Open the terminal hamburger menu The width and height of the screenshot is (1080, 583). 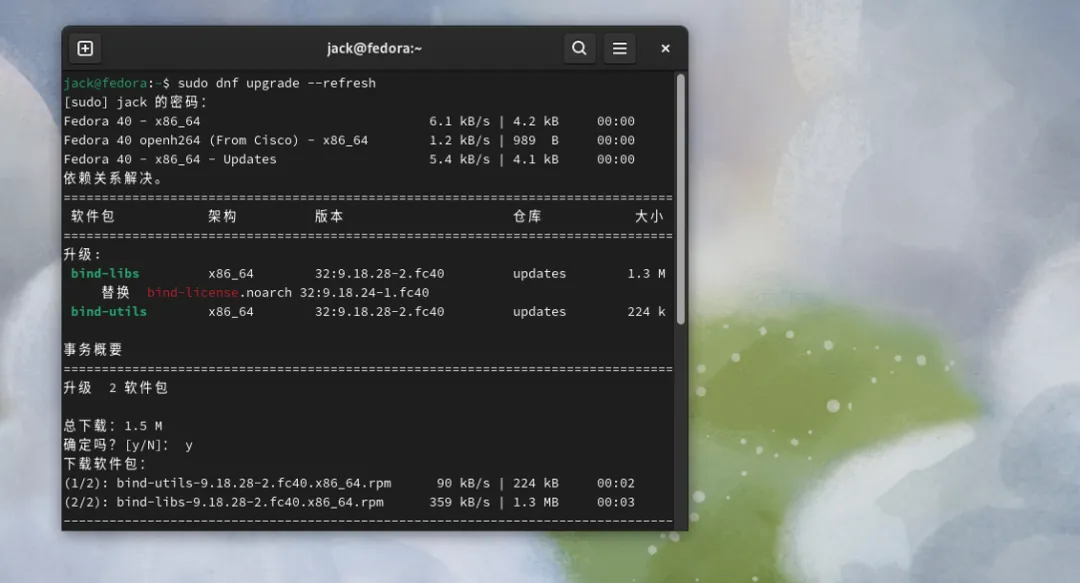pyautogui.click(x=619, y=48)
